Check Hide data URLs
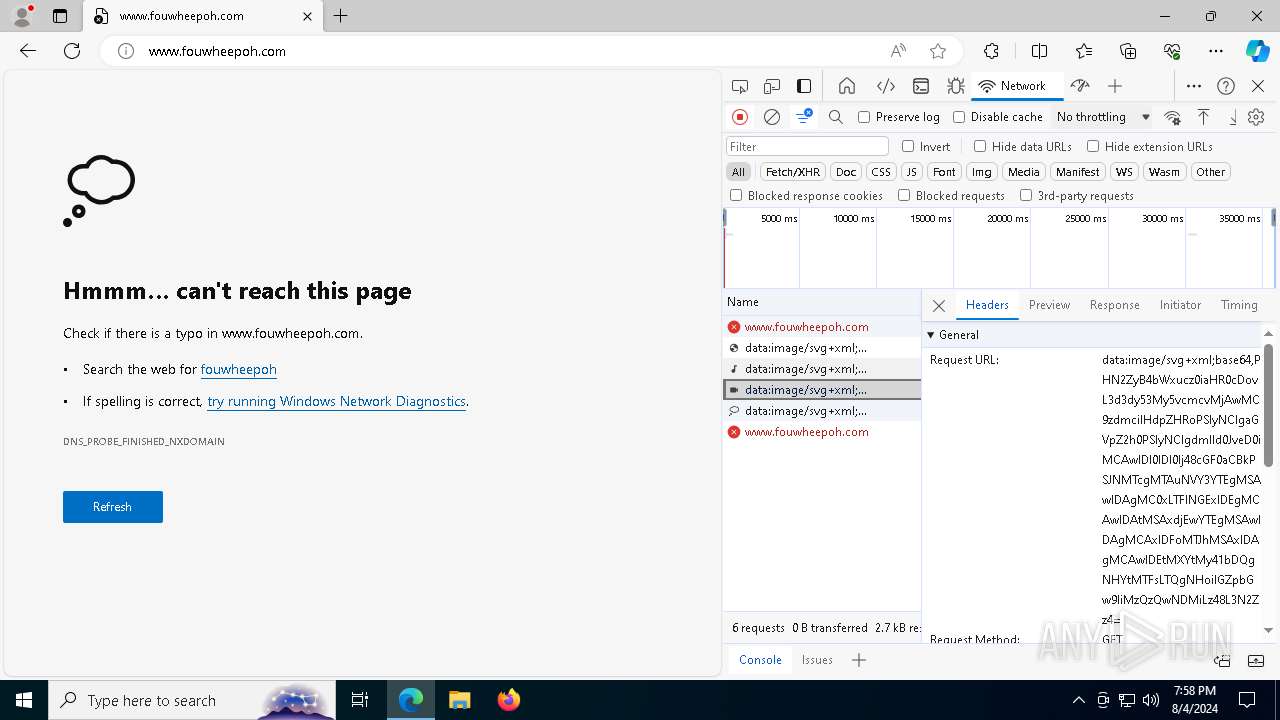 click(980, 146)
